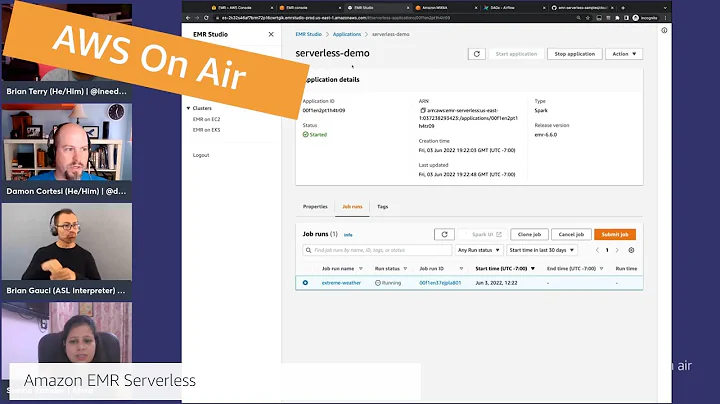Open EMR on EKS in sidebar
Viewport: 720px width, 404px height.
(206, 130)
